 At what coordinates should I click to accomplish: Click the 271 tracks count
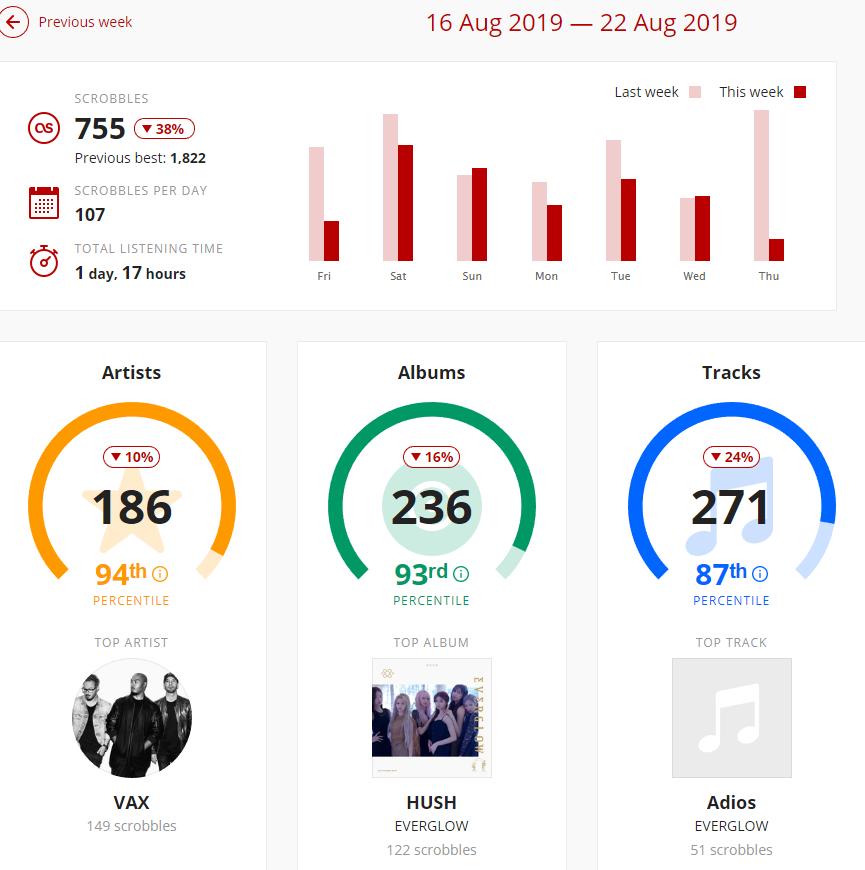click(x=731, y=507)
